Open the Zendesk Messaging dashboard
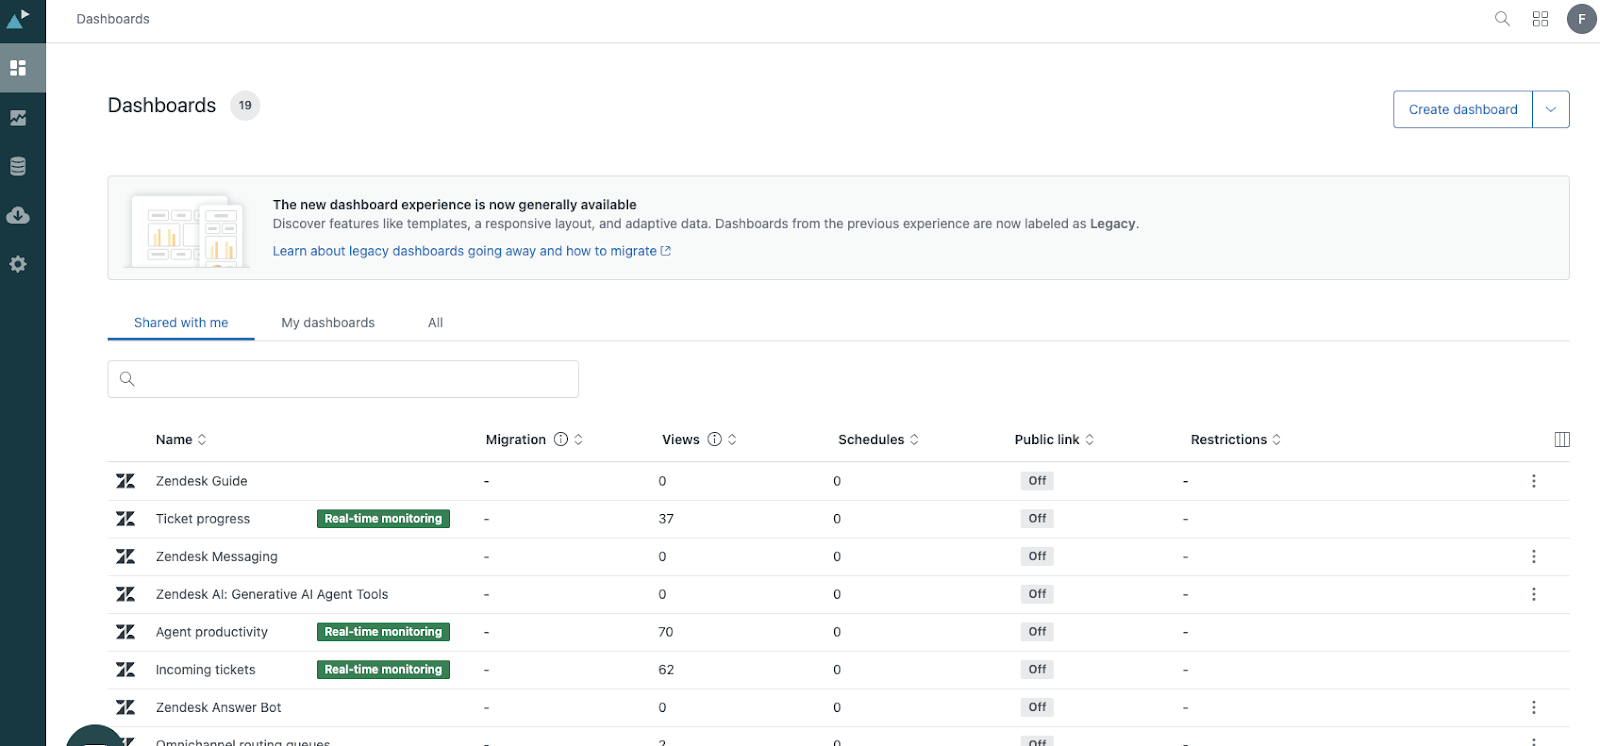Screen dimensions: 1600x746 [x=217, y=556]
